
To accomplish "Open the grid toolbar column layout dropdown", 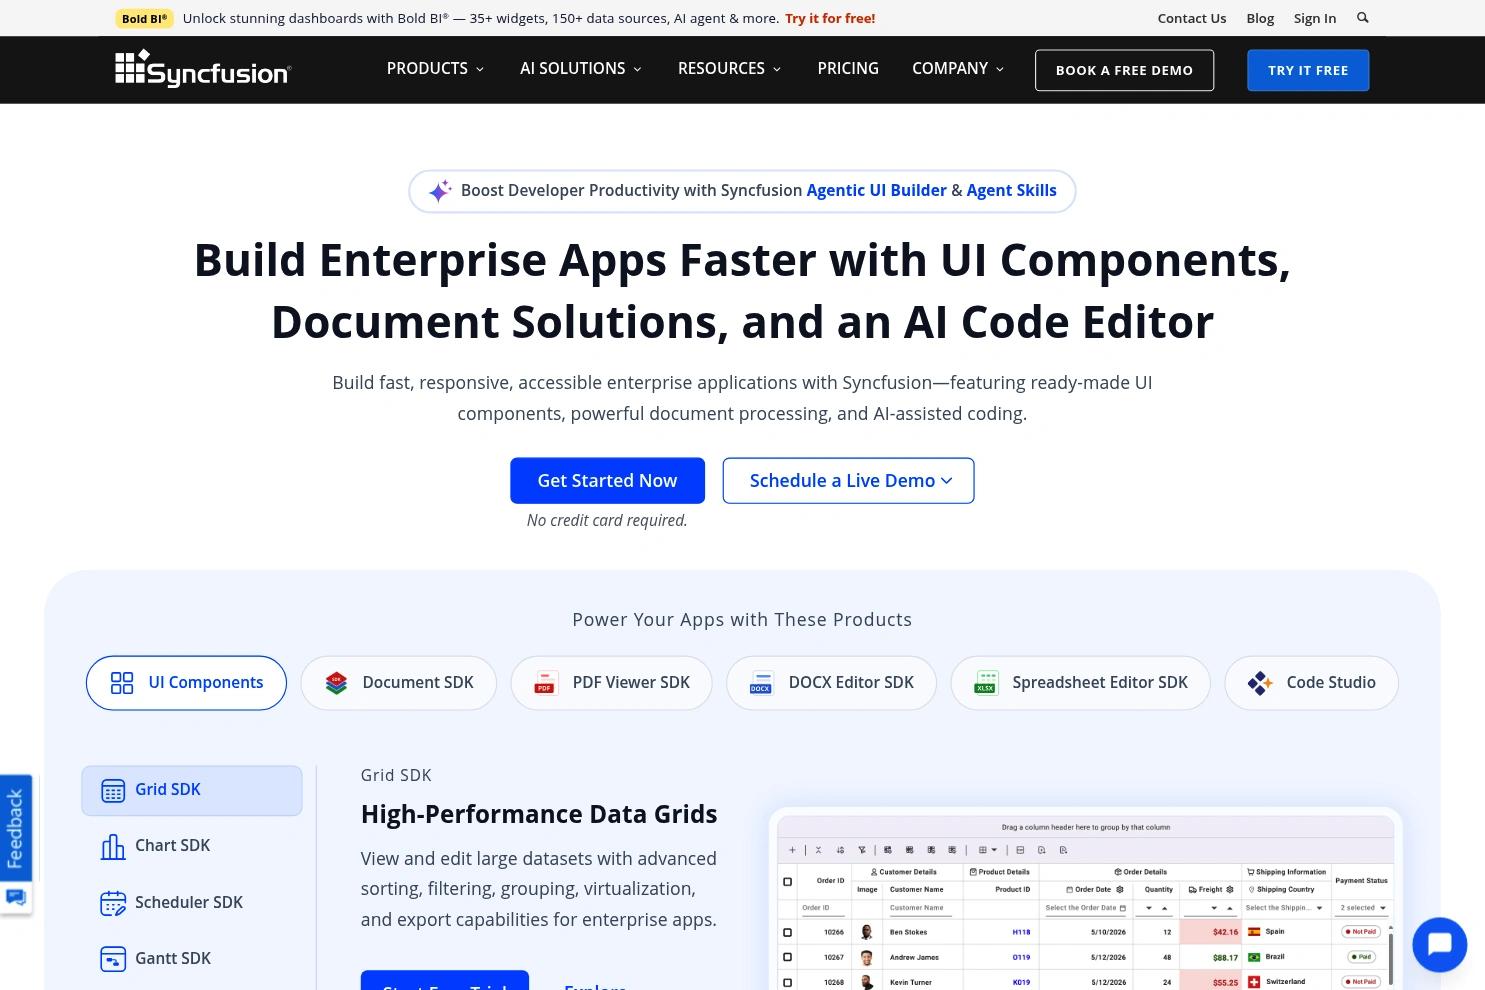I will 987,850.
